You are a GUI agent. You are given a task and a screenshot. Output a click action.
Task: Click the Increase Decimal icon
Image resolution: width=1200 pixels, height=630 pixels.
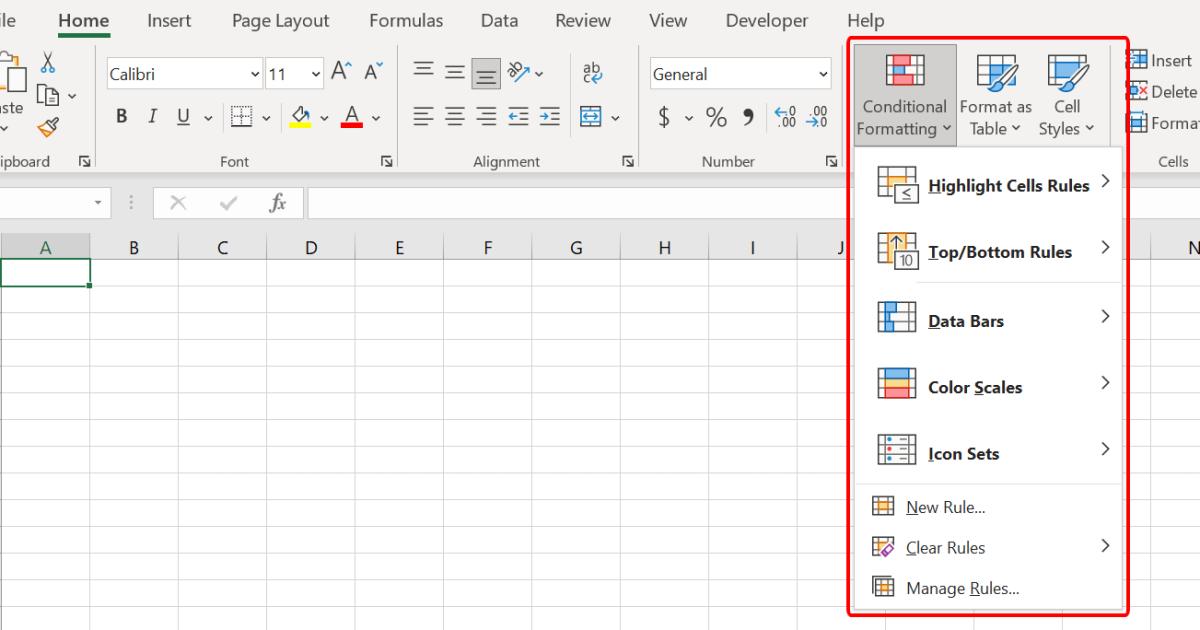pos(785,116)
